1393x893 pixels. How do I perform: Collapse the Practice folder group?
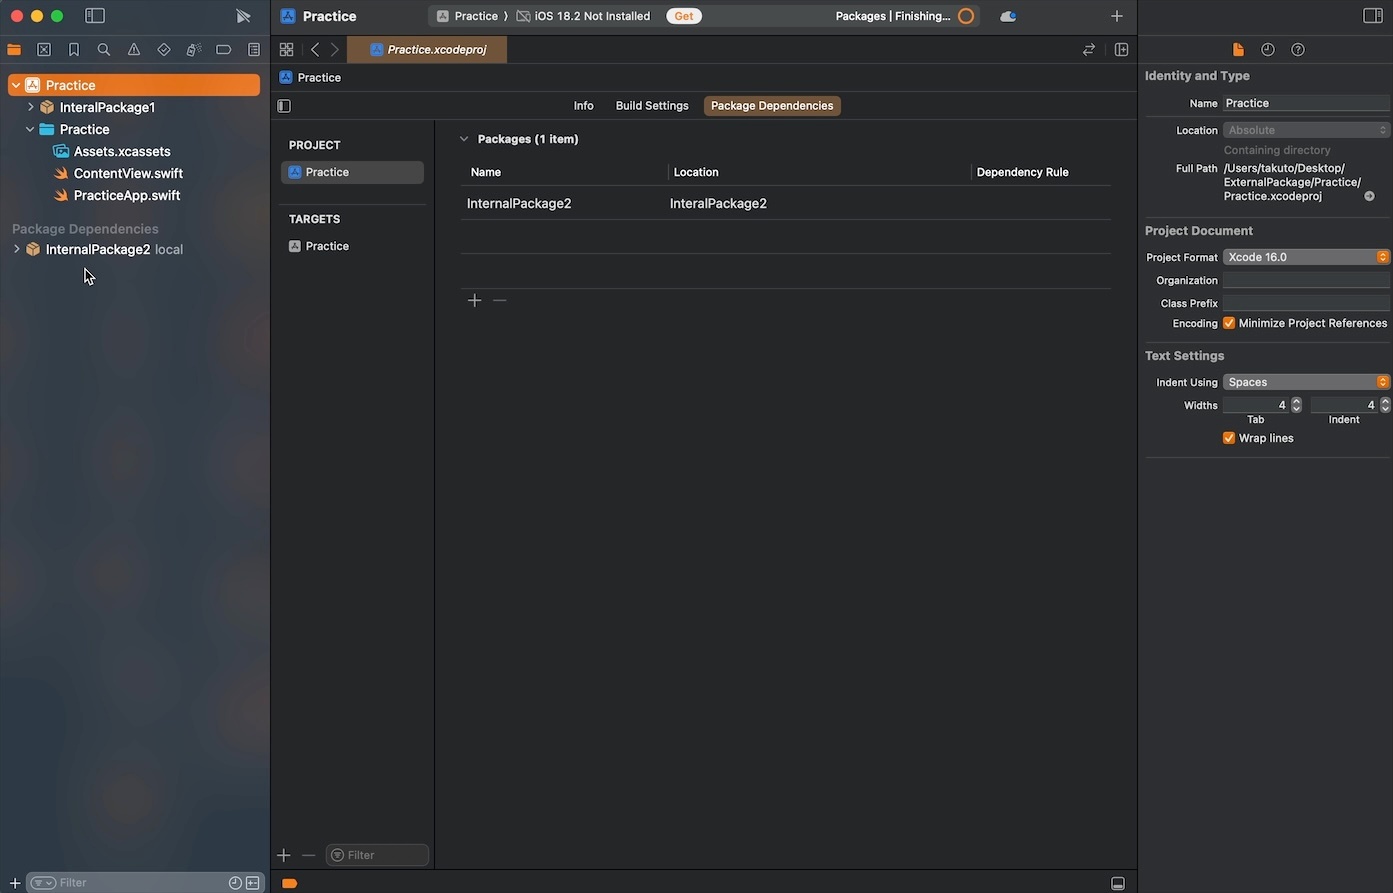coord(30,129)
